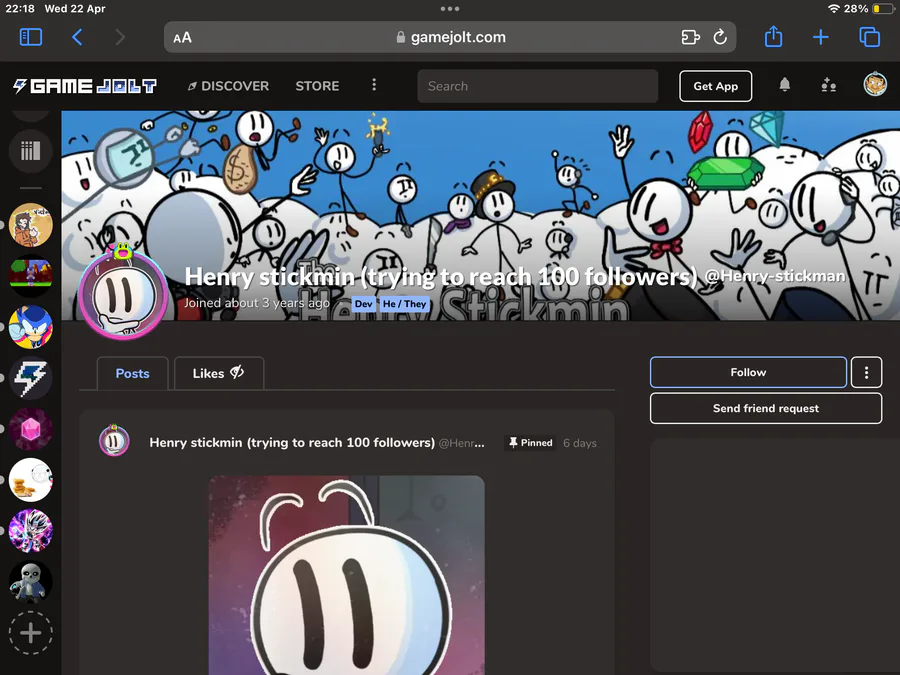Click Send friend request
900x675 pixels.
[x=766, y=408]
